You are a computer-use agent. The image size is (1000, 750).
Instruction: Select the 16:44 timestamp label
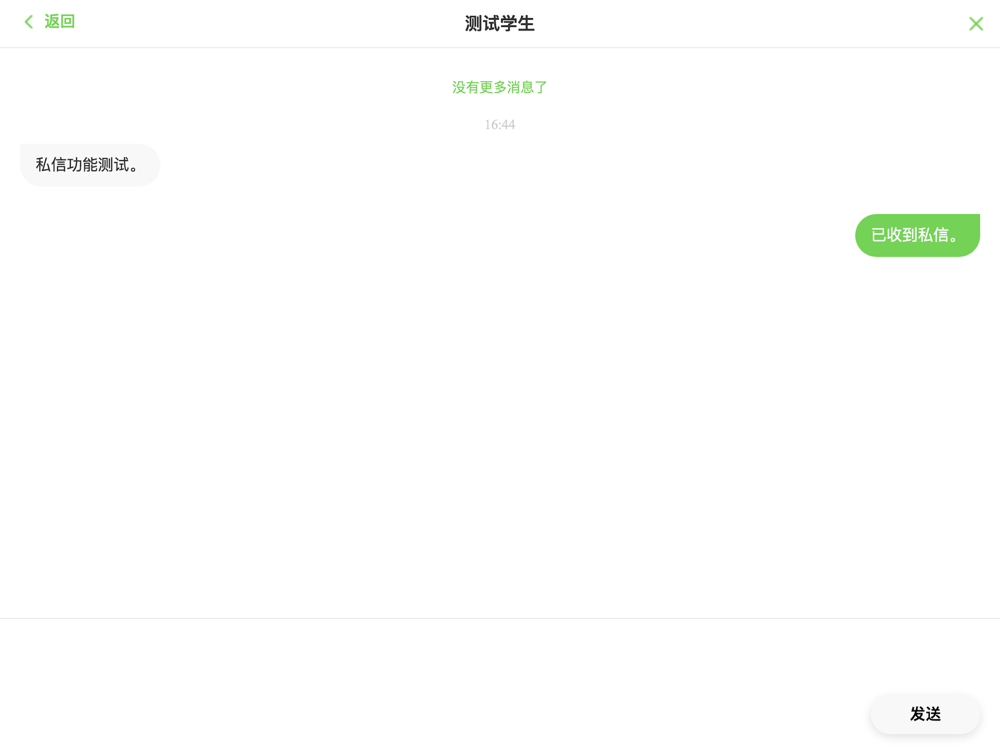click(x=499, y=124)
